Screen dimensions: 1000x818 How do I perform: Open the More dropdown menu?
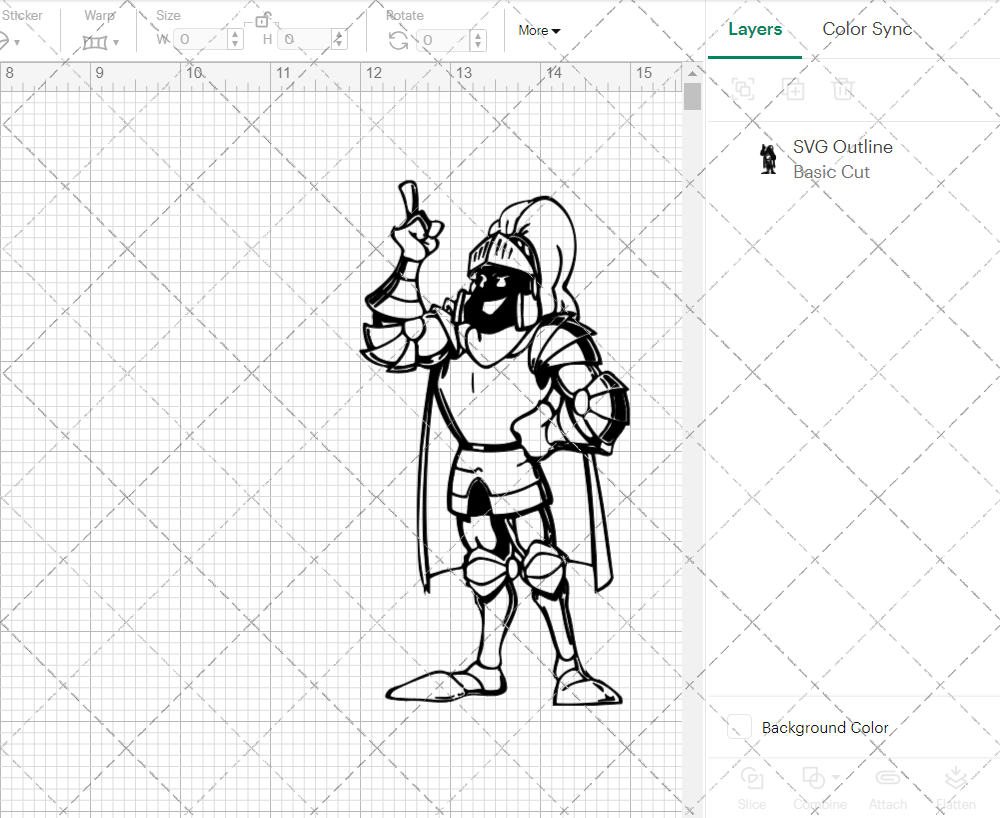click(538, 30)
